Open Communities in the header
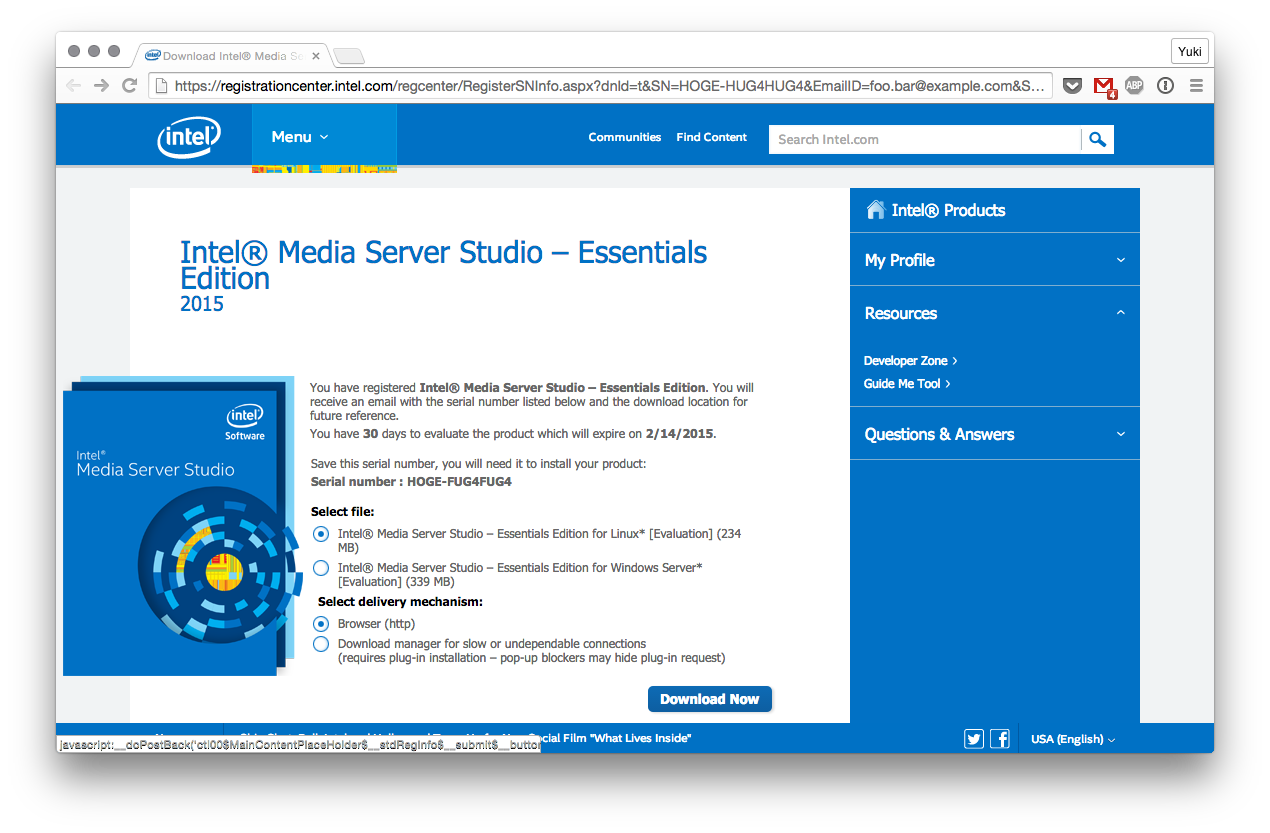 point(625,137)
